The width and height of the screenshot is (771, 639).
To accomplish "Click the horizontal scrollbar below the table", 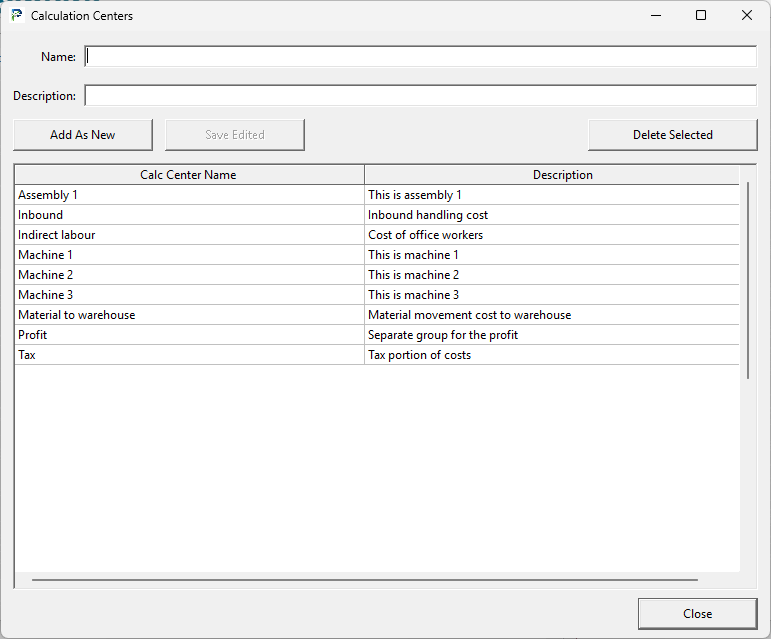I will click(365, 580).
